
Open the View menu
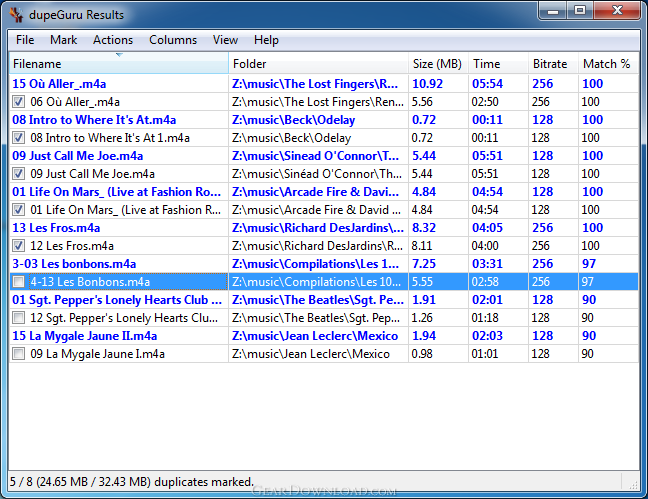click(x=225, y=40)
